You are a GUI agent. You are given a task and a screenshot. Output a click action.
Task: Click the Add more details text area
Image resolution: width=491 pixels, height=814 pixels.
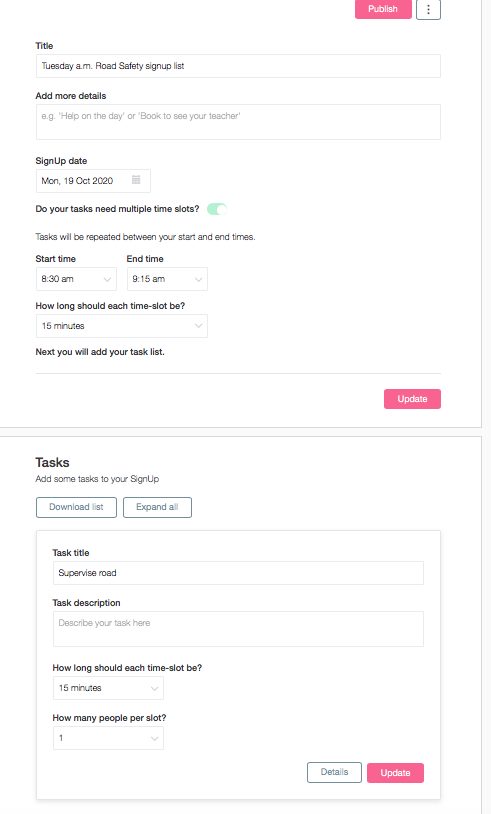[x=238, y=122]
